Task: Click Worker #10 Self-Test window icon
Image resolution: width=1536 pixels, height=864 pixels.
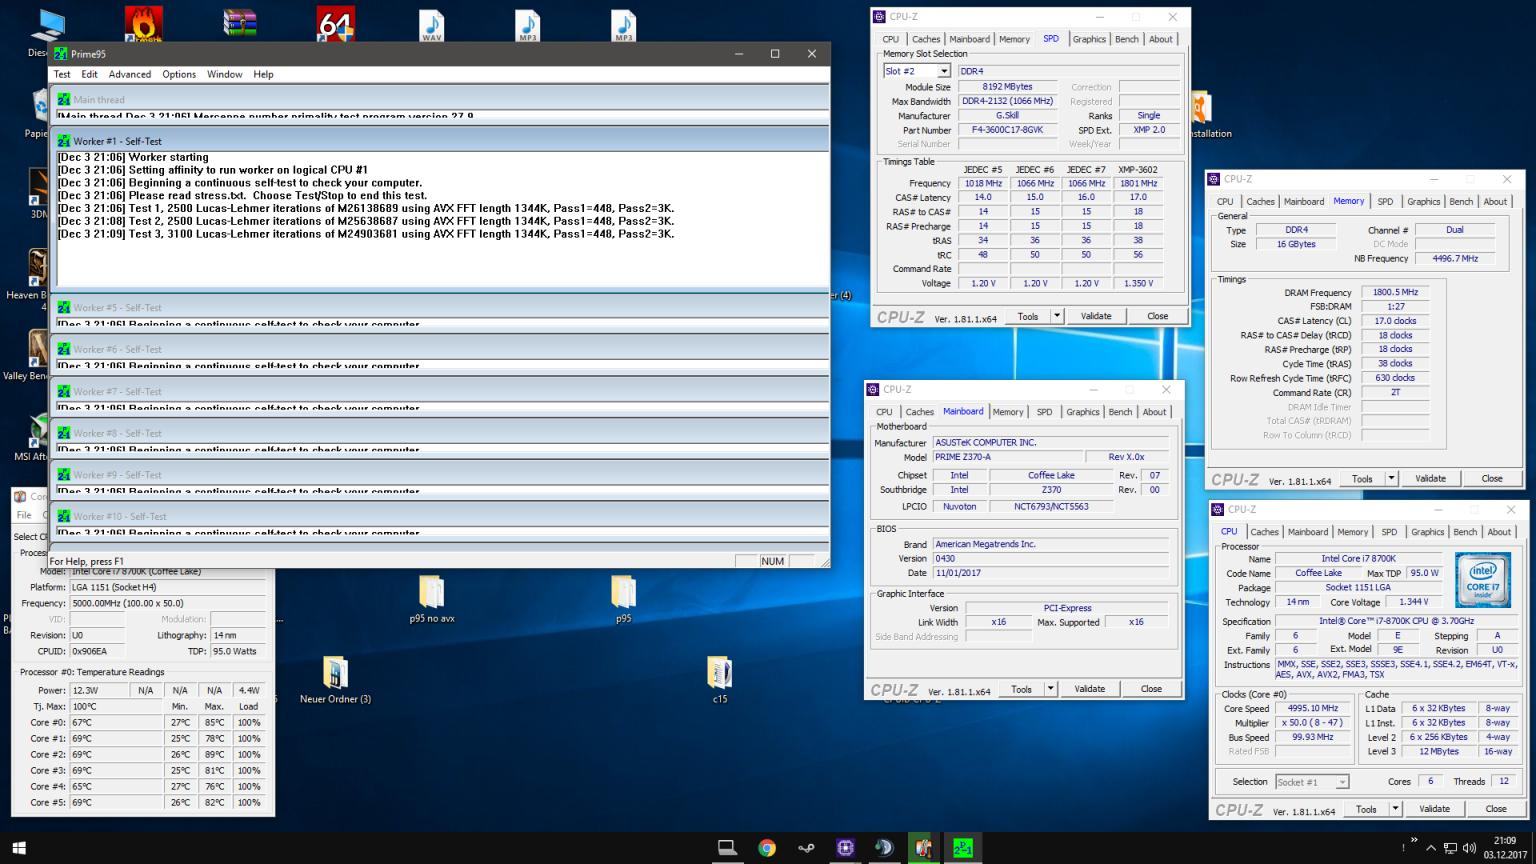Action: coord(64,516)
